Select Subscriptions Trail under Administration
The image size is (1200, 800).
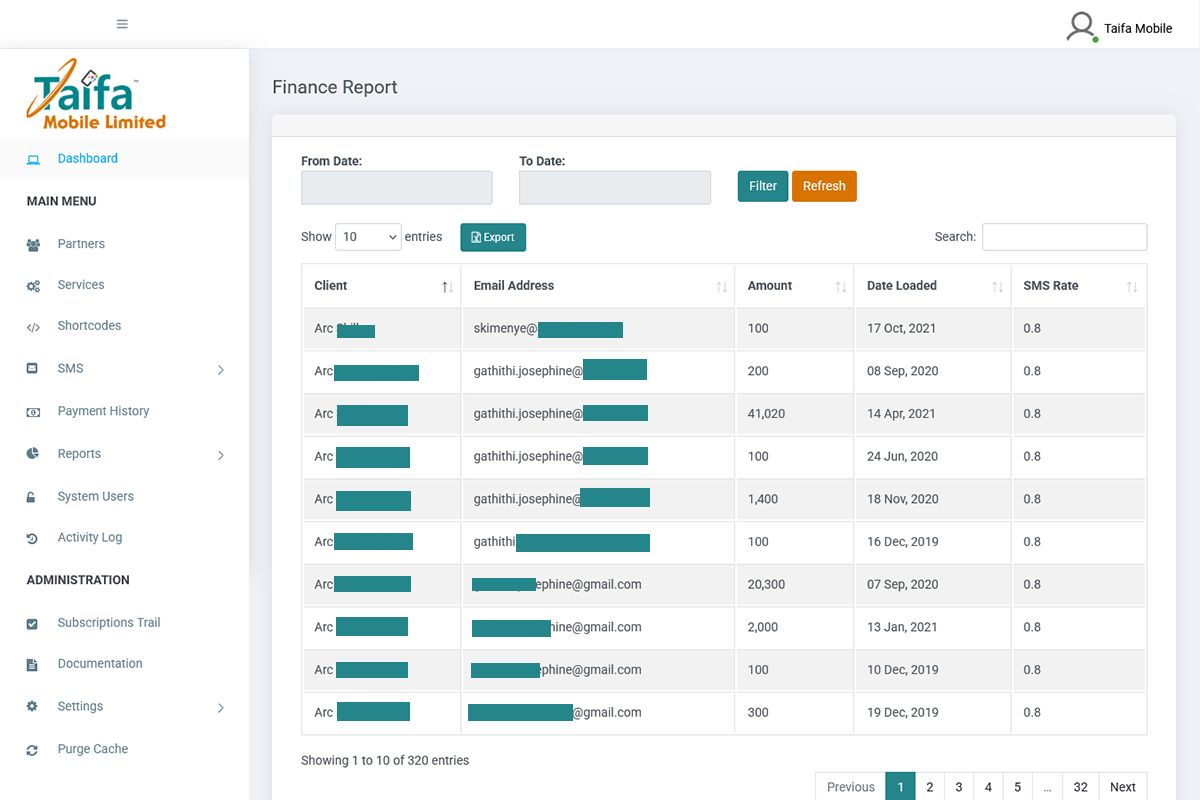click(108, 622)
